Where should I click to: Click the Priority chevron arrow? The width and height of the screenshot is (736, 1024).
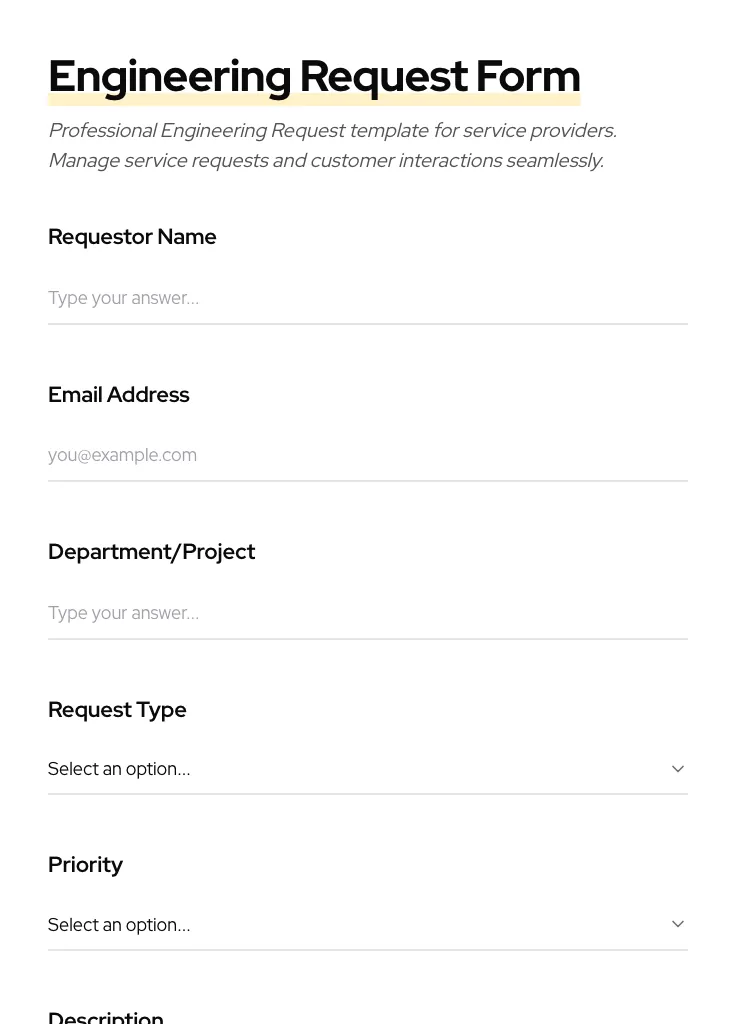click(x=677, y=924)
